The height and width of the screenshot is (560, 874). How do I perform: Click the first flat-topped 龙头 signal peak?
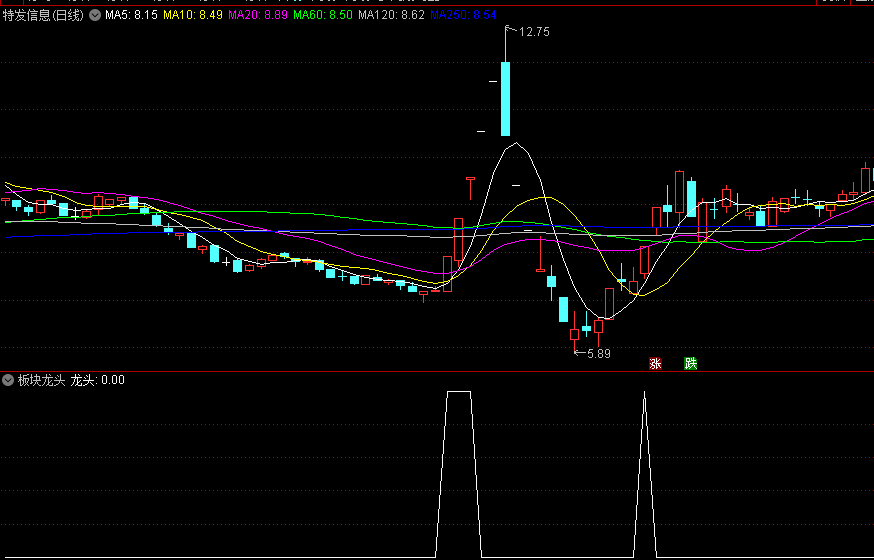[x=458, y=392]
